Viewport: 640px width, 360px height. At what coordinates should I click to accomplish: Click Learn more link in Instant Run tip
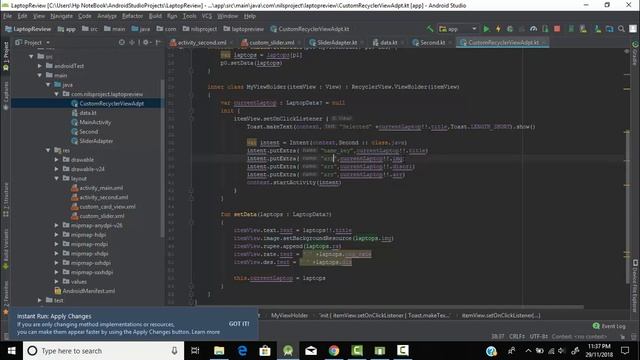205,332
